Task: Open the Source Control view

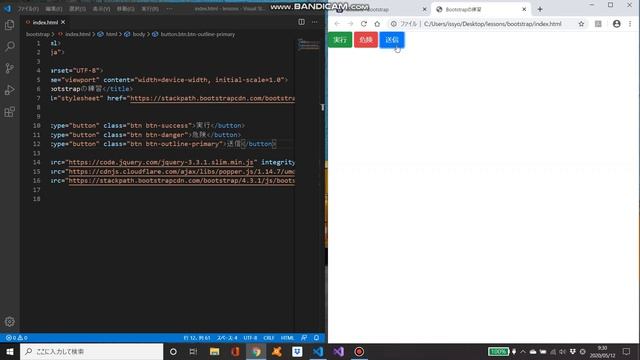Action: tap(9, 68)
